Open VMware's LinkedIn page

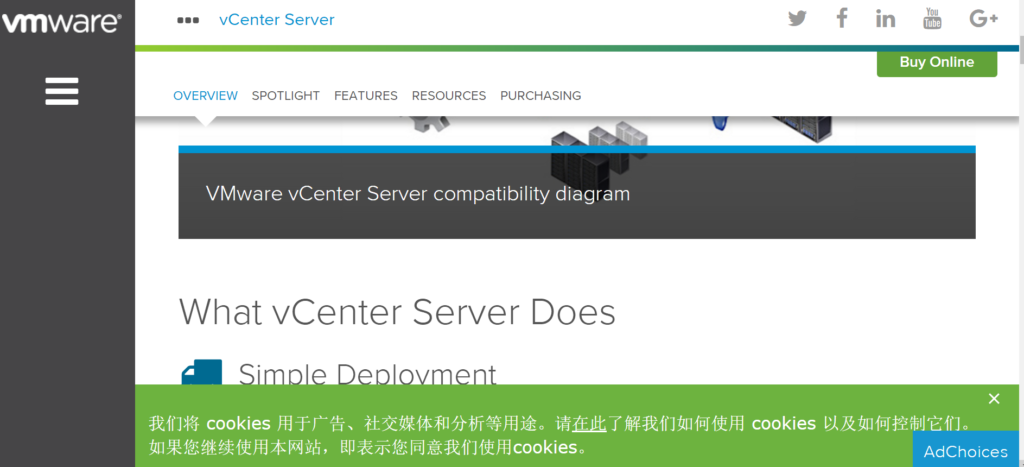click(x=885, y=18)
